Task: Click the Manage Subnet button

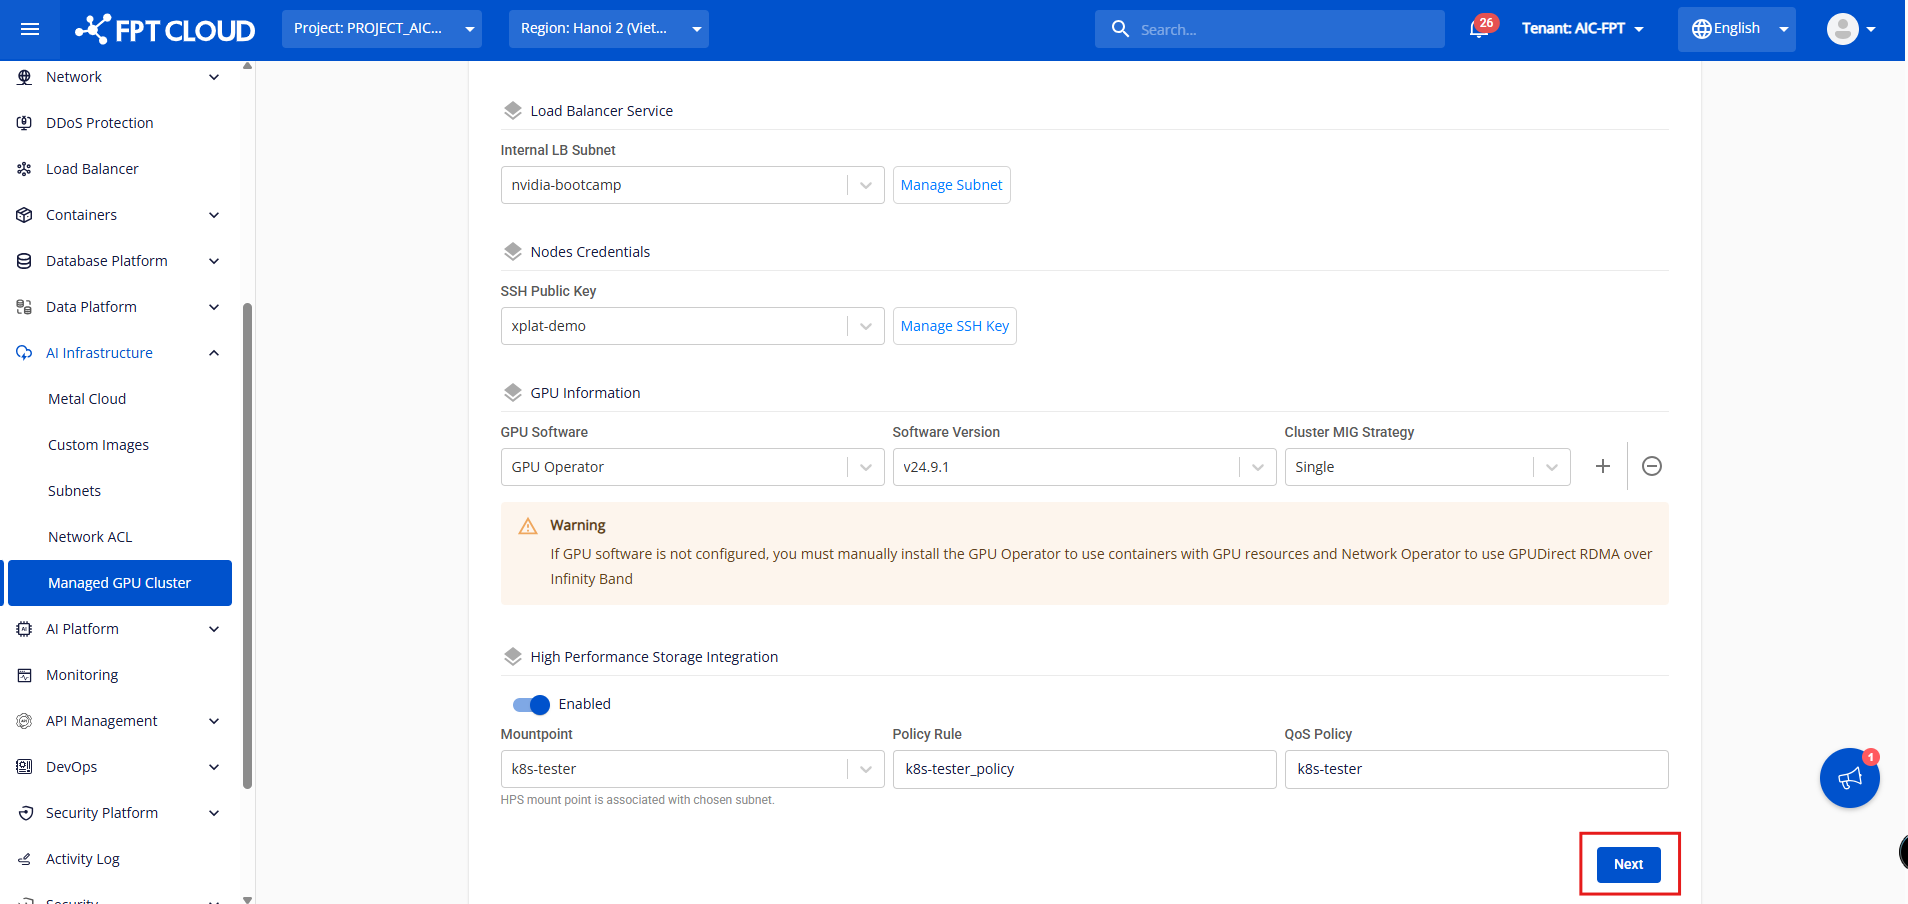Action: [951, 185]
